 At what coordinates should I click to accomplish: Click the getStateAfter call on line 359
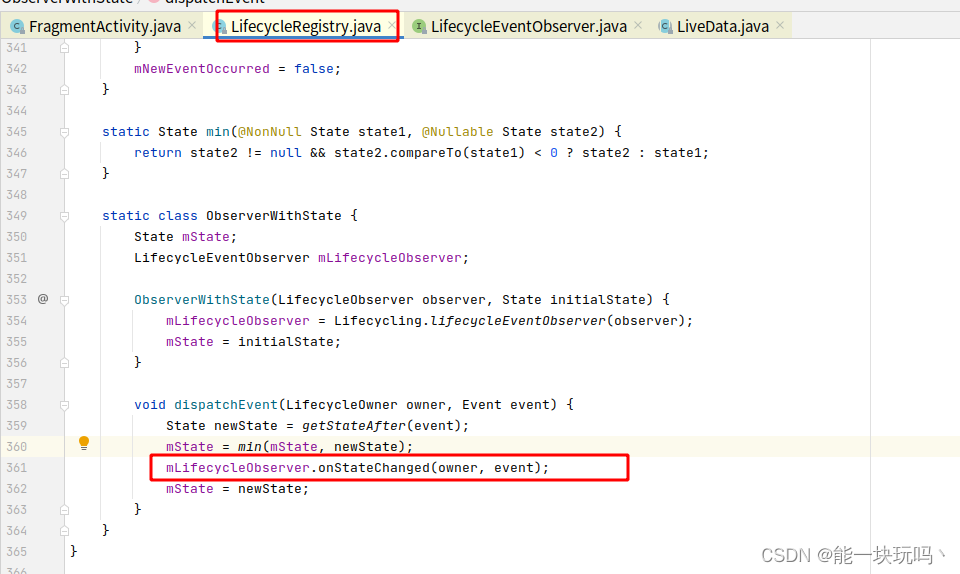point(353,425)
